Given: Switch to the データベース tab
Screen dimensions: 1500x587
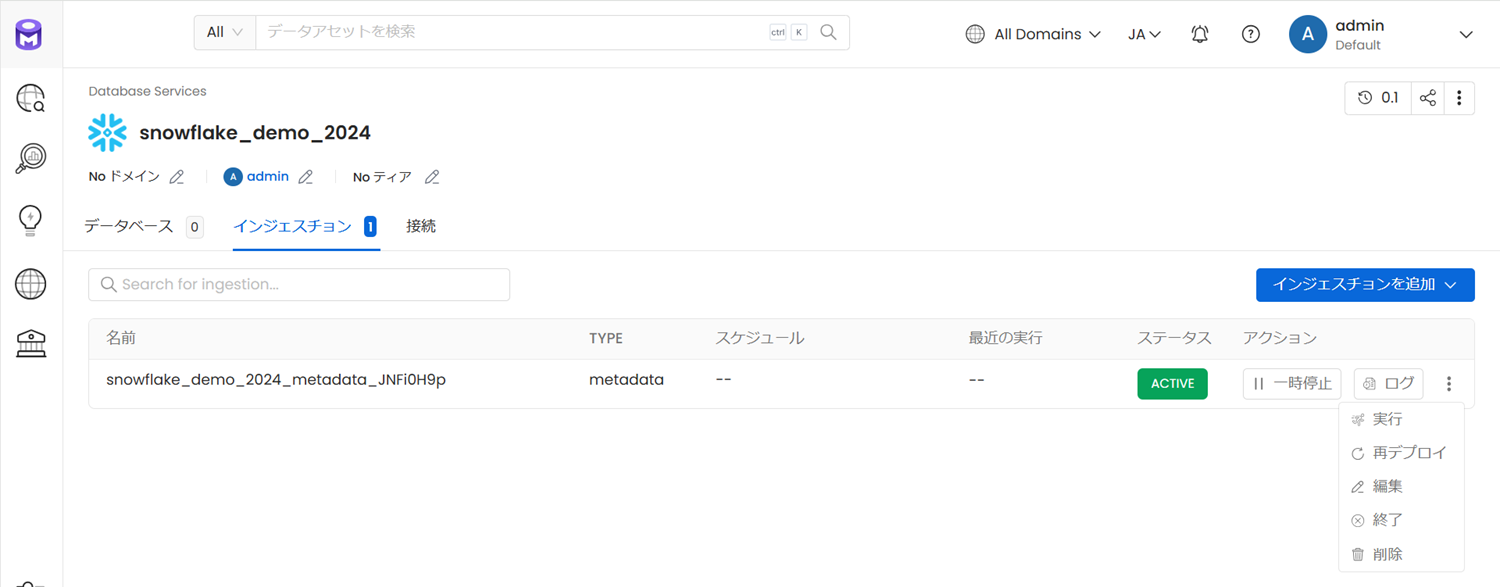Looking at the screenshot, I should coord(143,227).
